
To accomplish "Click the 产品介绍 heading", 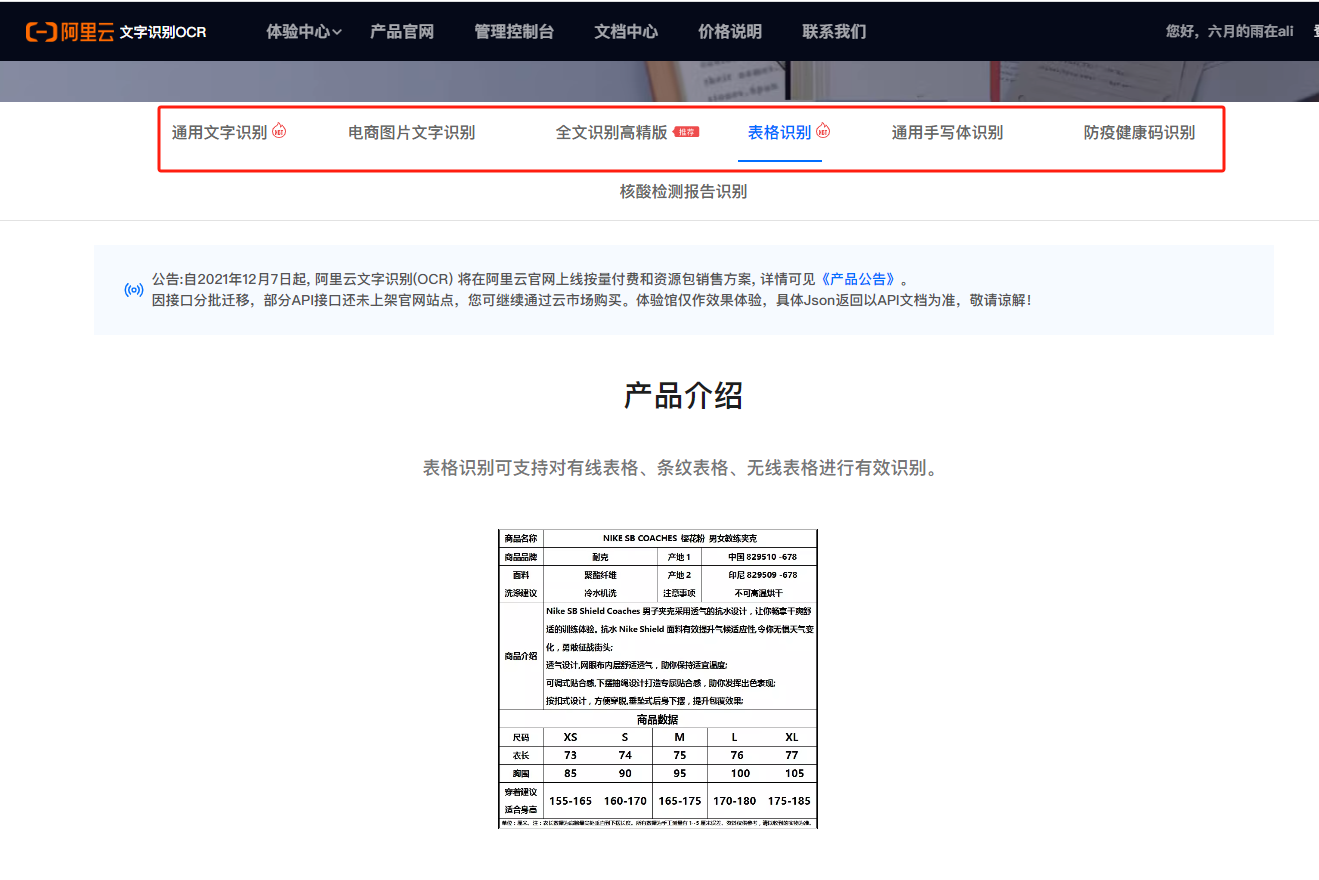I will point(683,396).
